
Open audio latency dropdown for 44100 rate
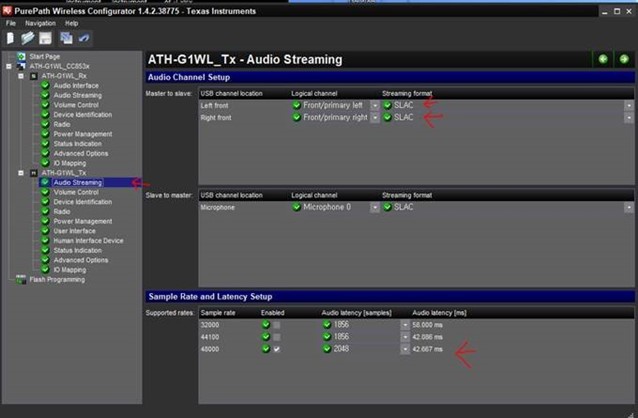tap(405, 337)
